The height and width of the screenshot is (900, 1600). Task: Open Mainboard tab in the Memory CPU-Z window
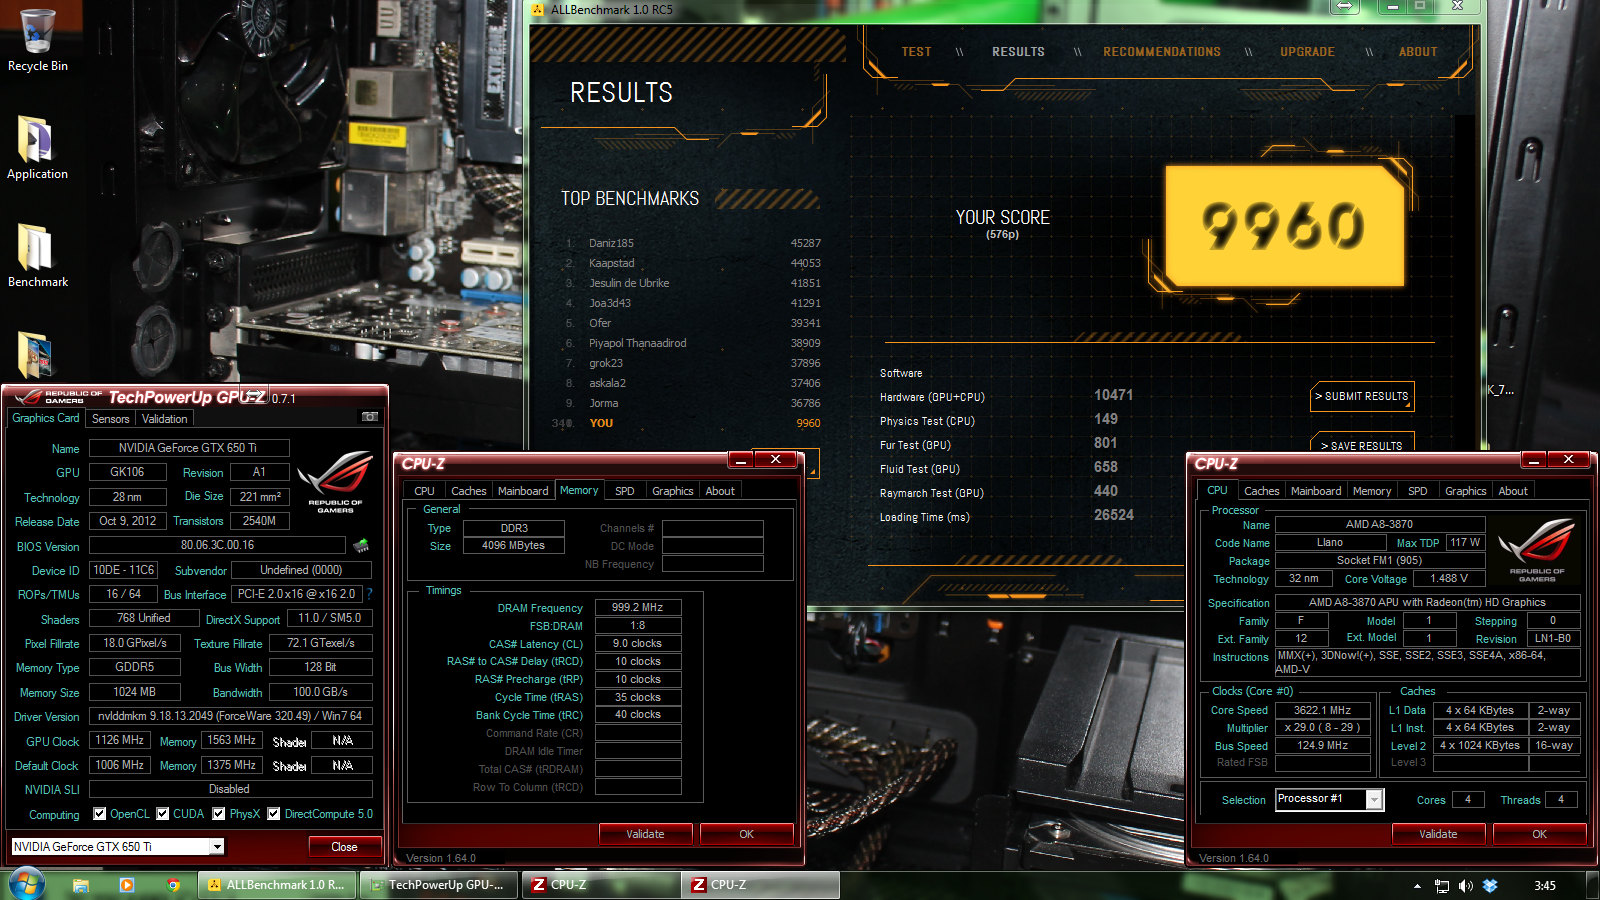coord(523,491)
